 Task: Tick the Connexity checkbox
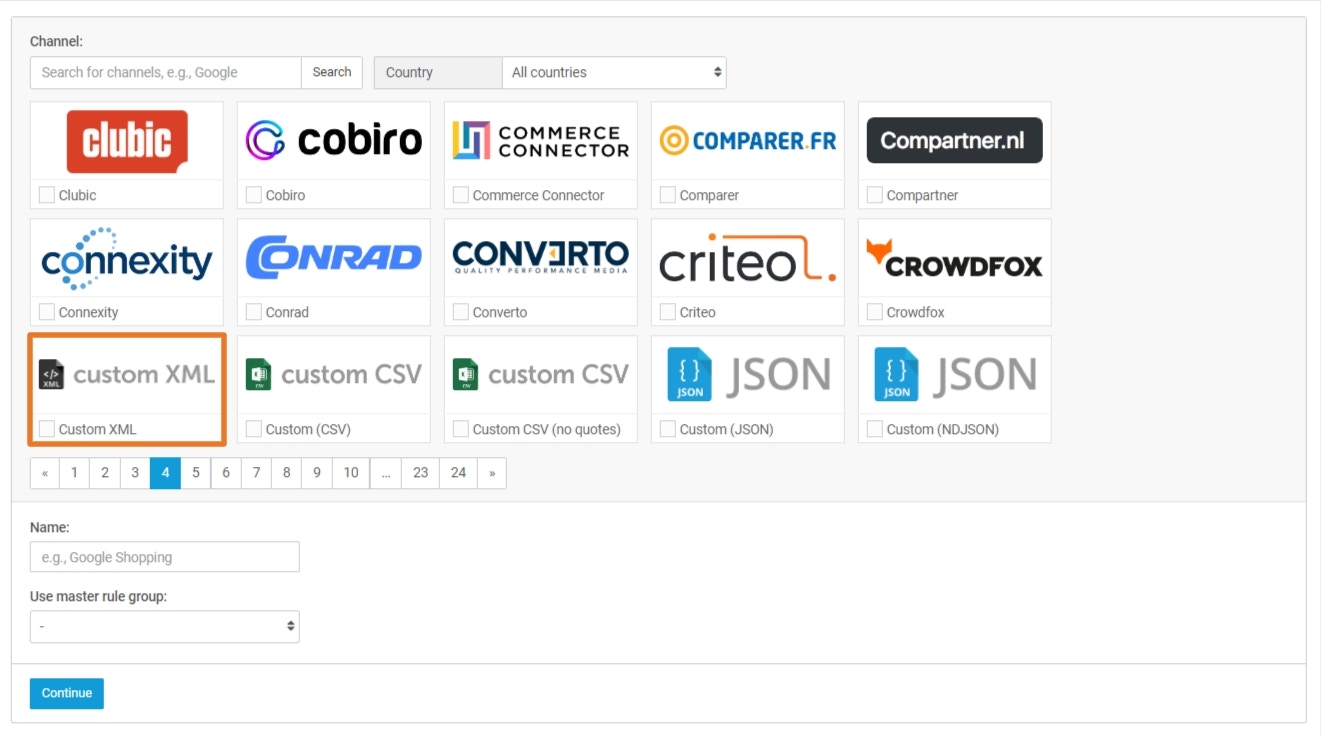coord(47,312)
